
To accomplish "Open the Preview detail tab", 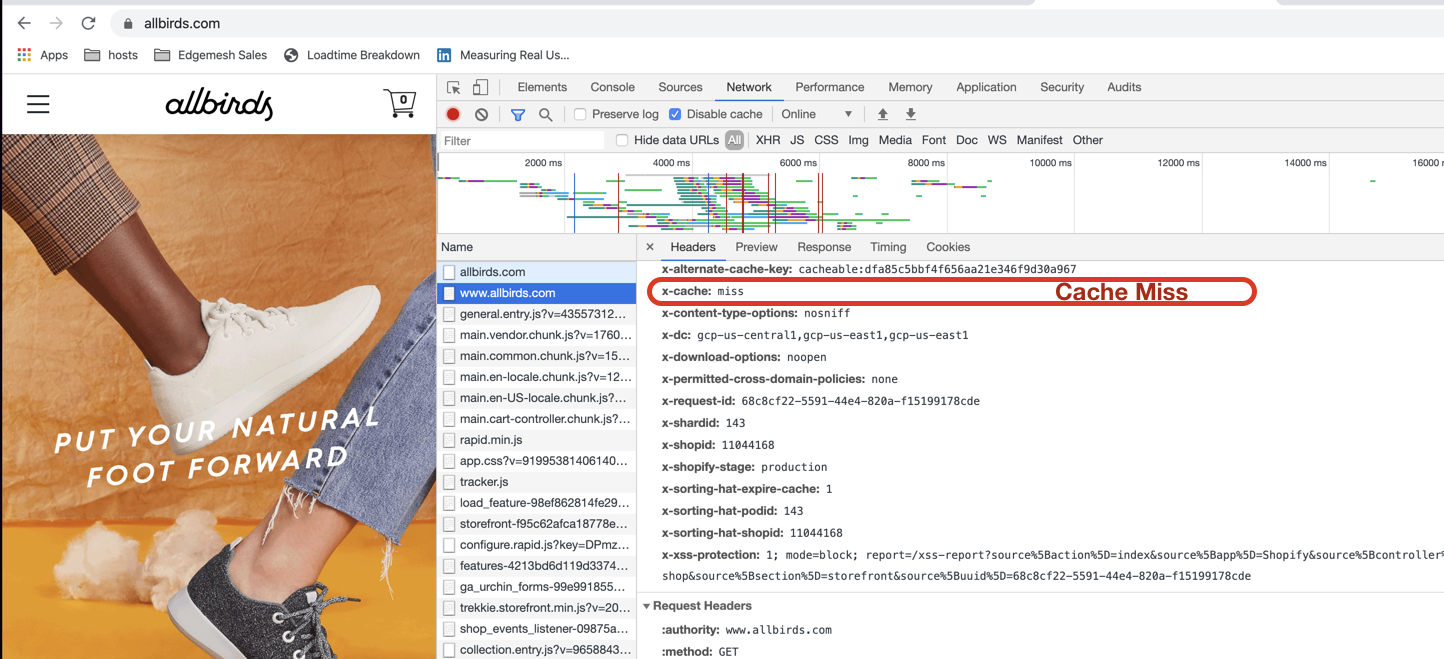I will [x=756, y=247].
